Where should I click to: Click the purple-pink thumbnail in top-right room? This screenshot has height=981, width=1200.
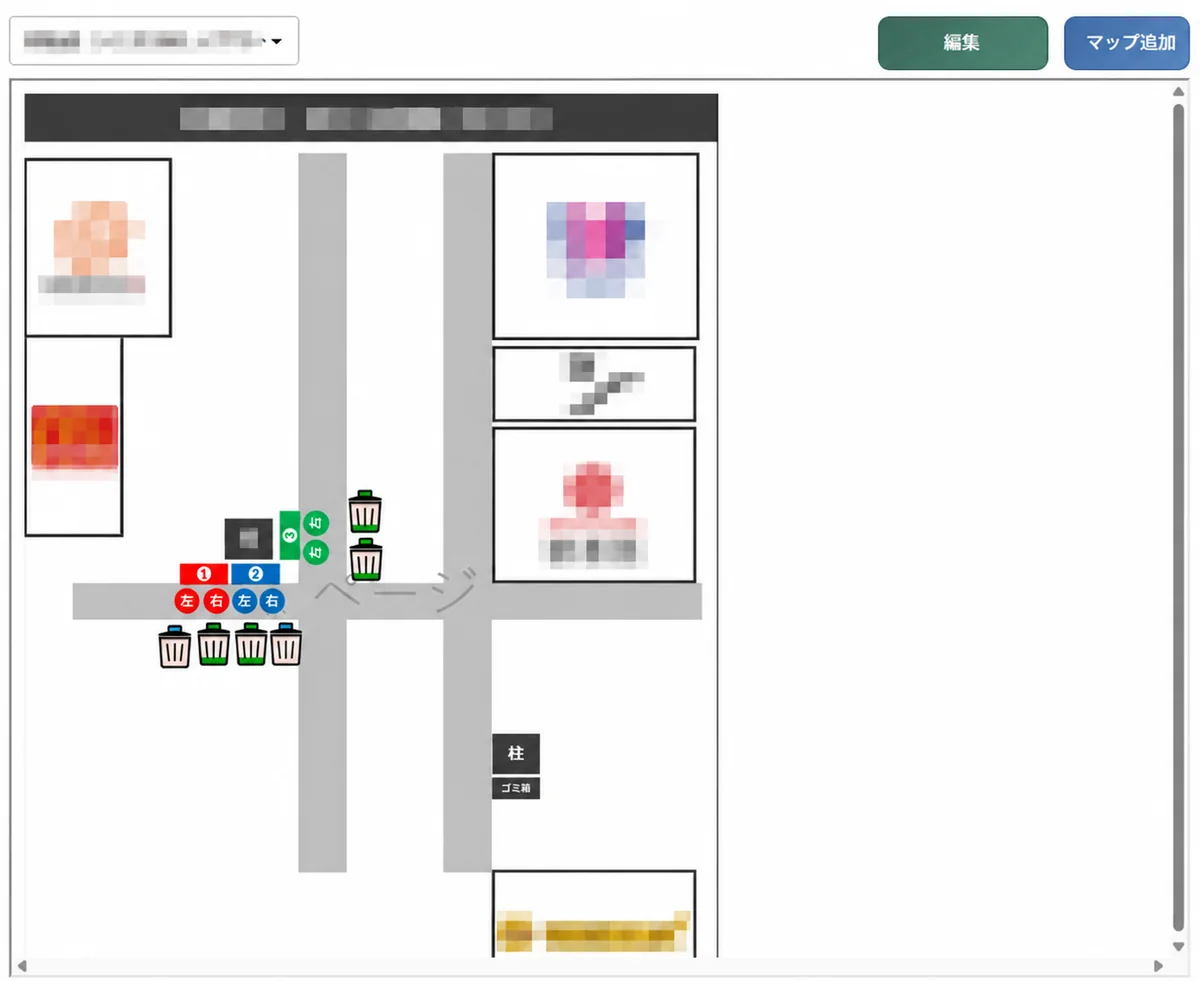[x=596, y=249]
